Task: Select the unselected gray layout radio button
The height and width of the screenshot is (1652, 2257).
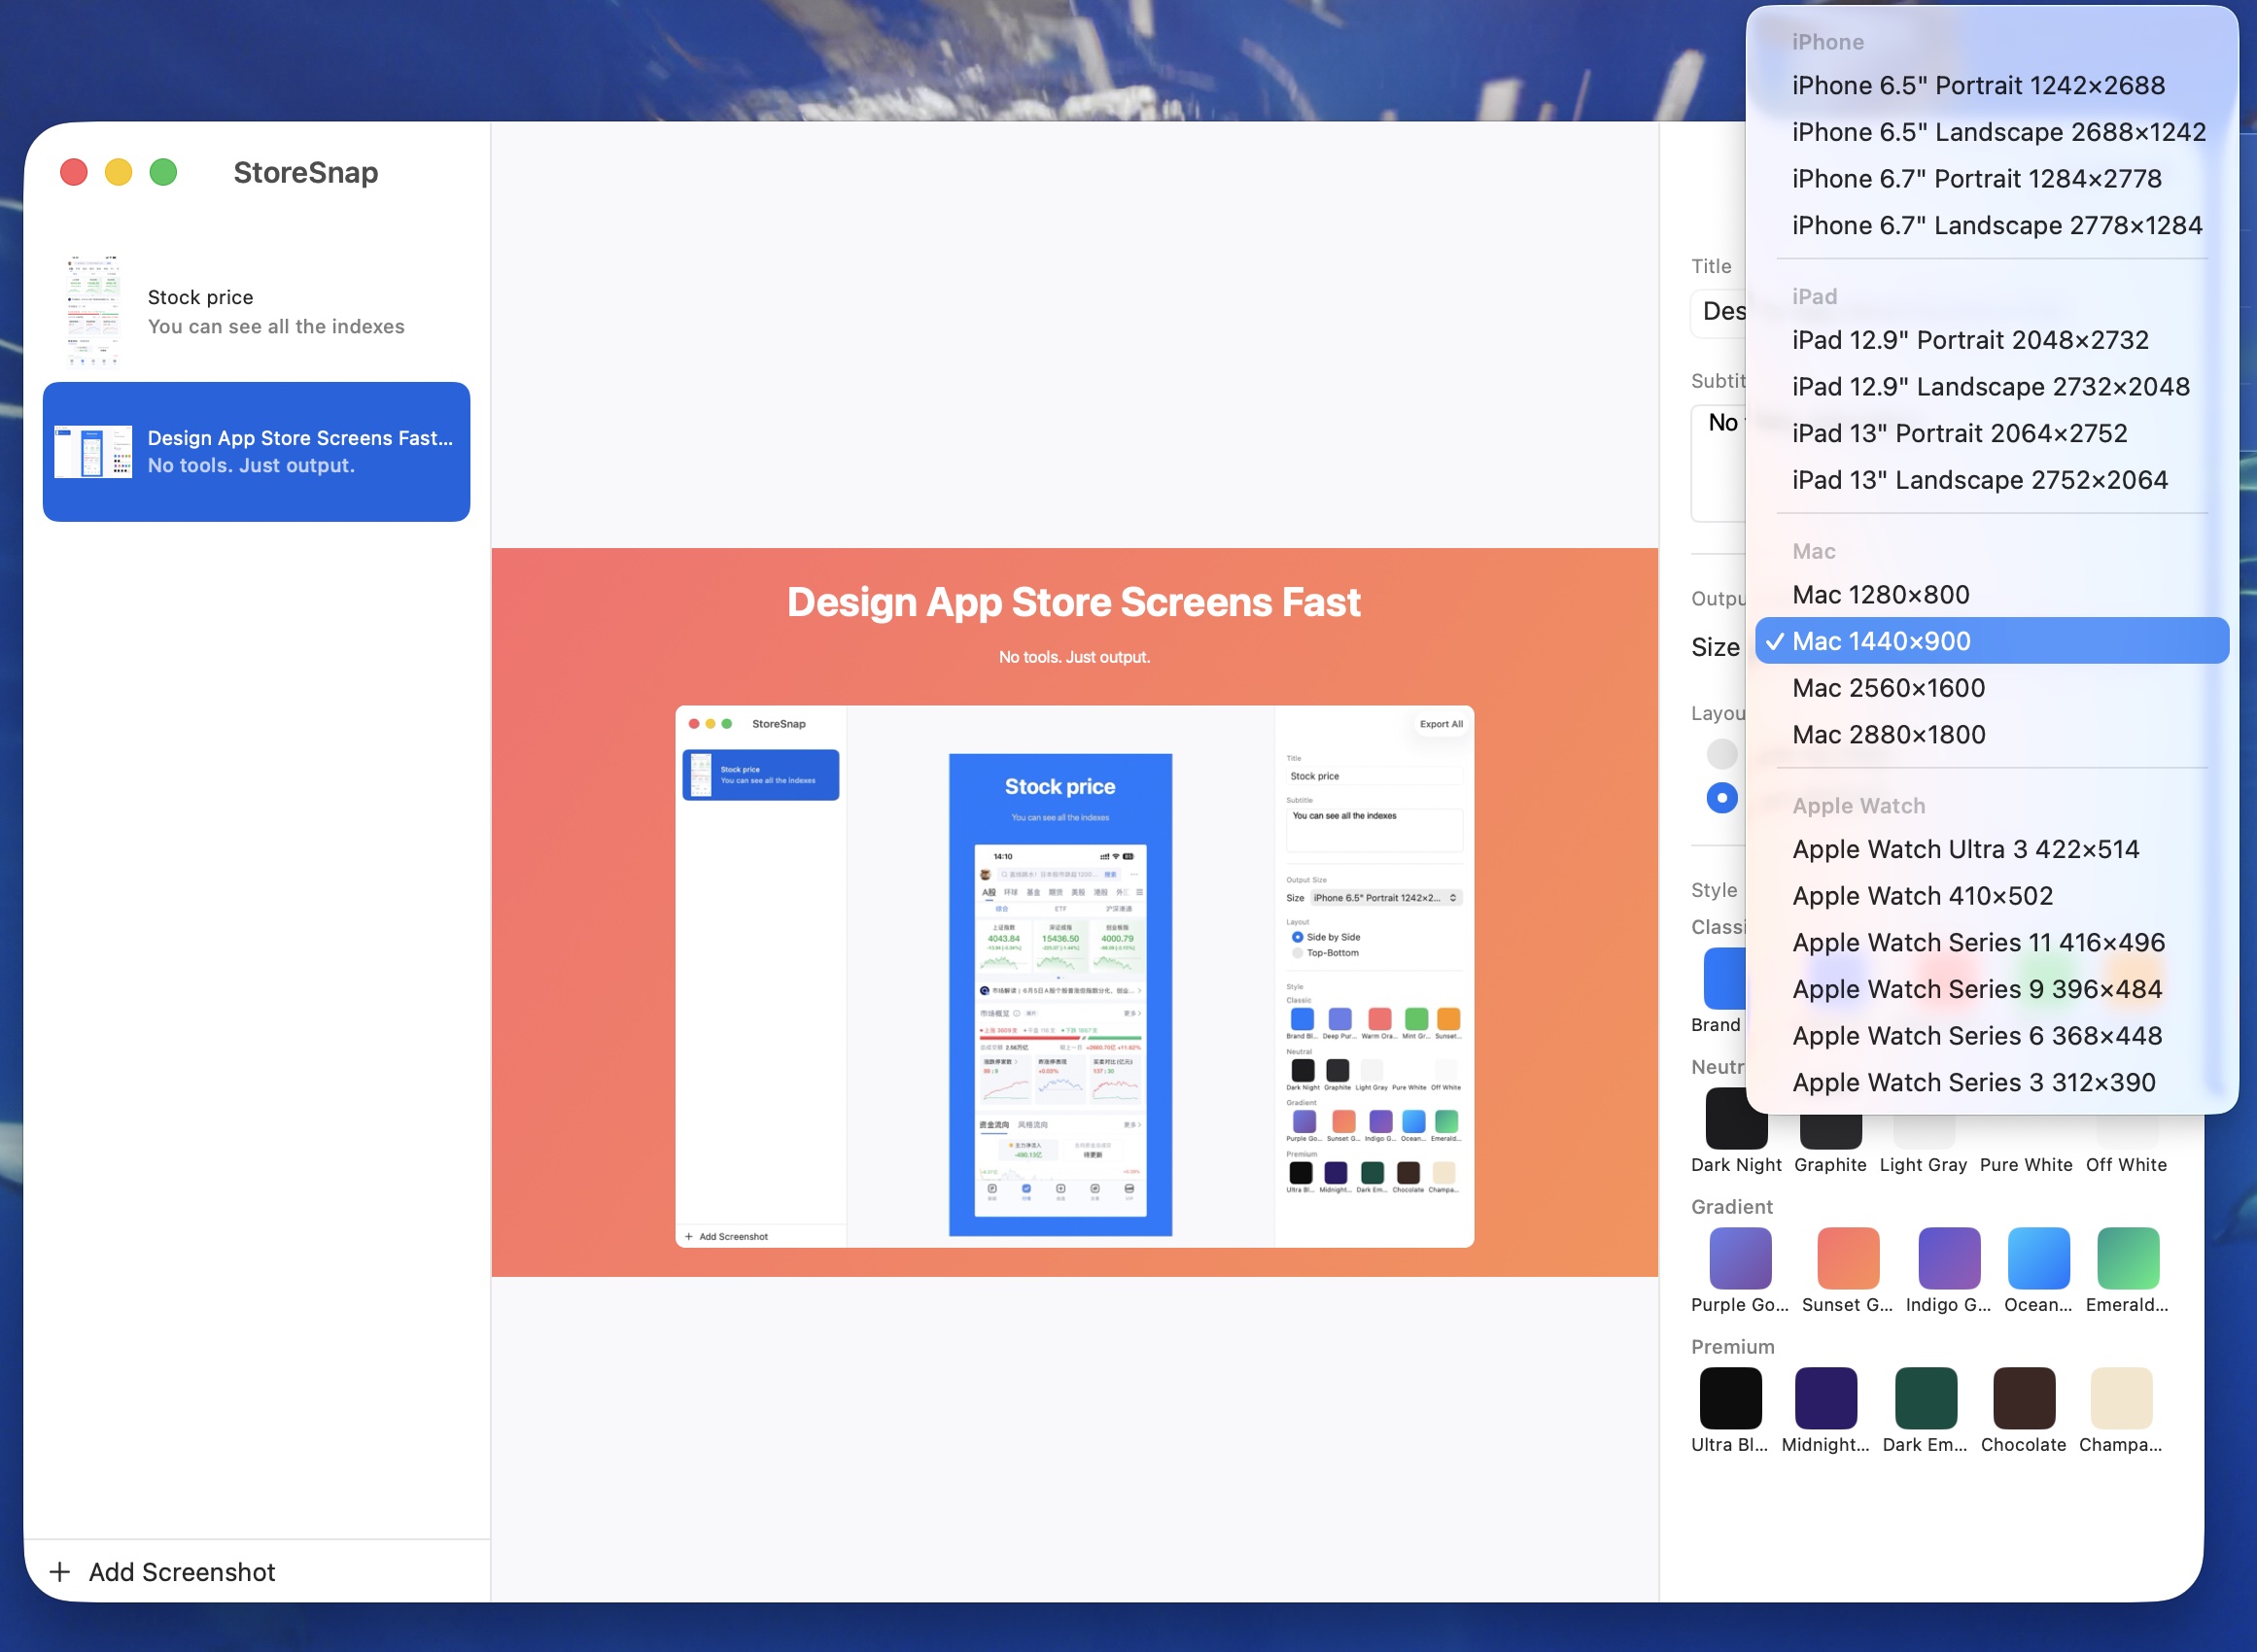Action: (x=1721, y=753)
